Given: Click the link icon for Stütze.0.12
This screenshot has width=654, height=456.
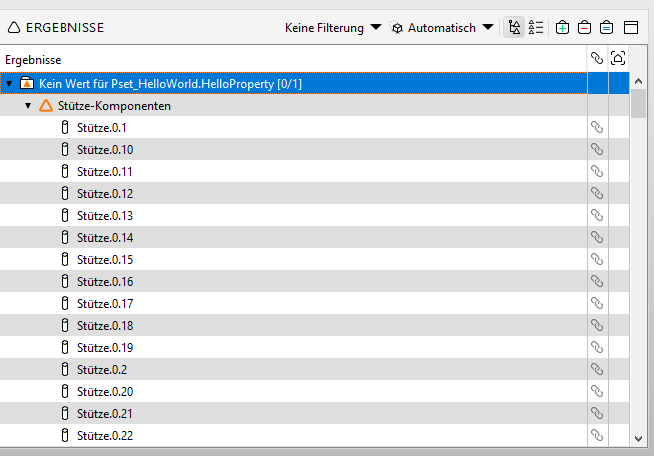Looking at the screenshot, I should pos(597,193).
